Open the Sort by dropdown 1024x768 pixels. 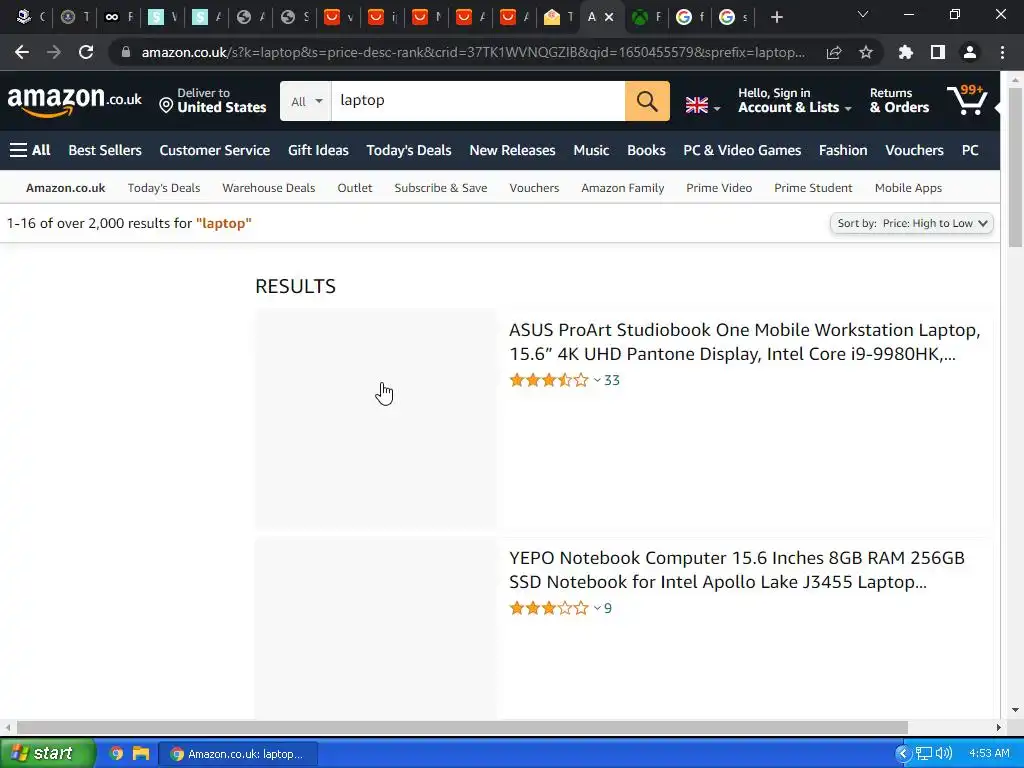(x=912, y=223)
